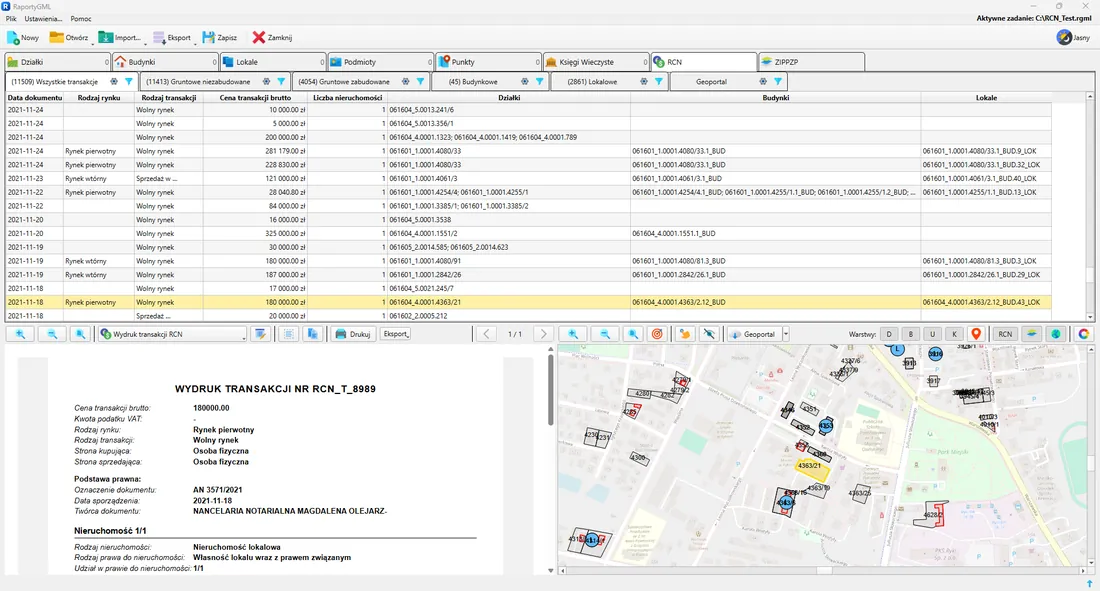Expand the Geoportal dropdown arrow on map toolbar
Viewport: 1100px width, 591px height.
(x=786, y=334)
